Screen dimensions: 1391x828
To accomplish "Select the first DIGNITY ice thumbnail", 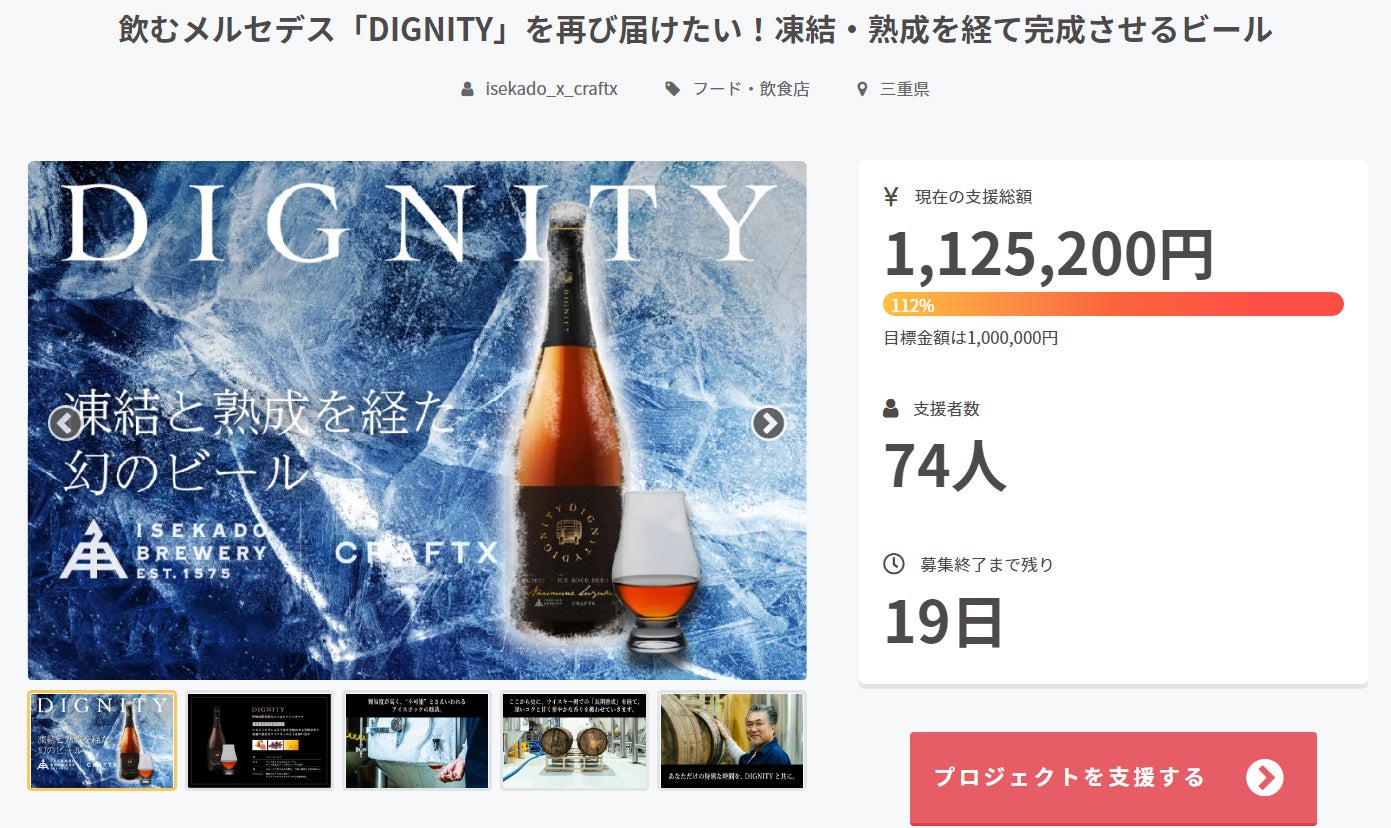I will tap(102, 741).
